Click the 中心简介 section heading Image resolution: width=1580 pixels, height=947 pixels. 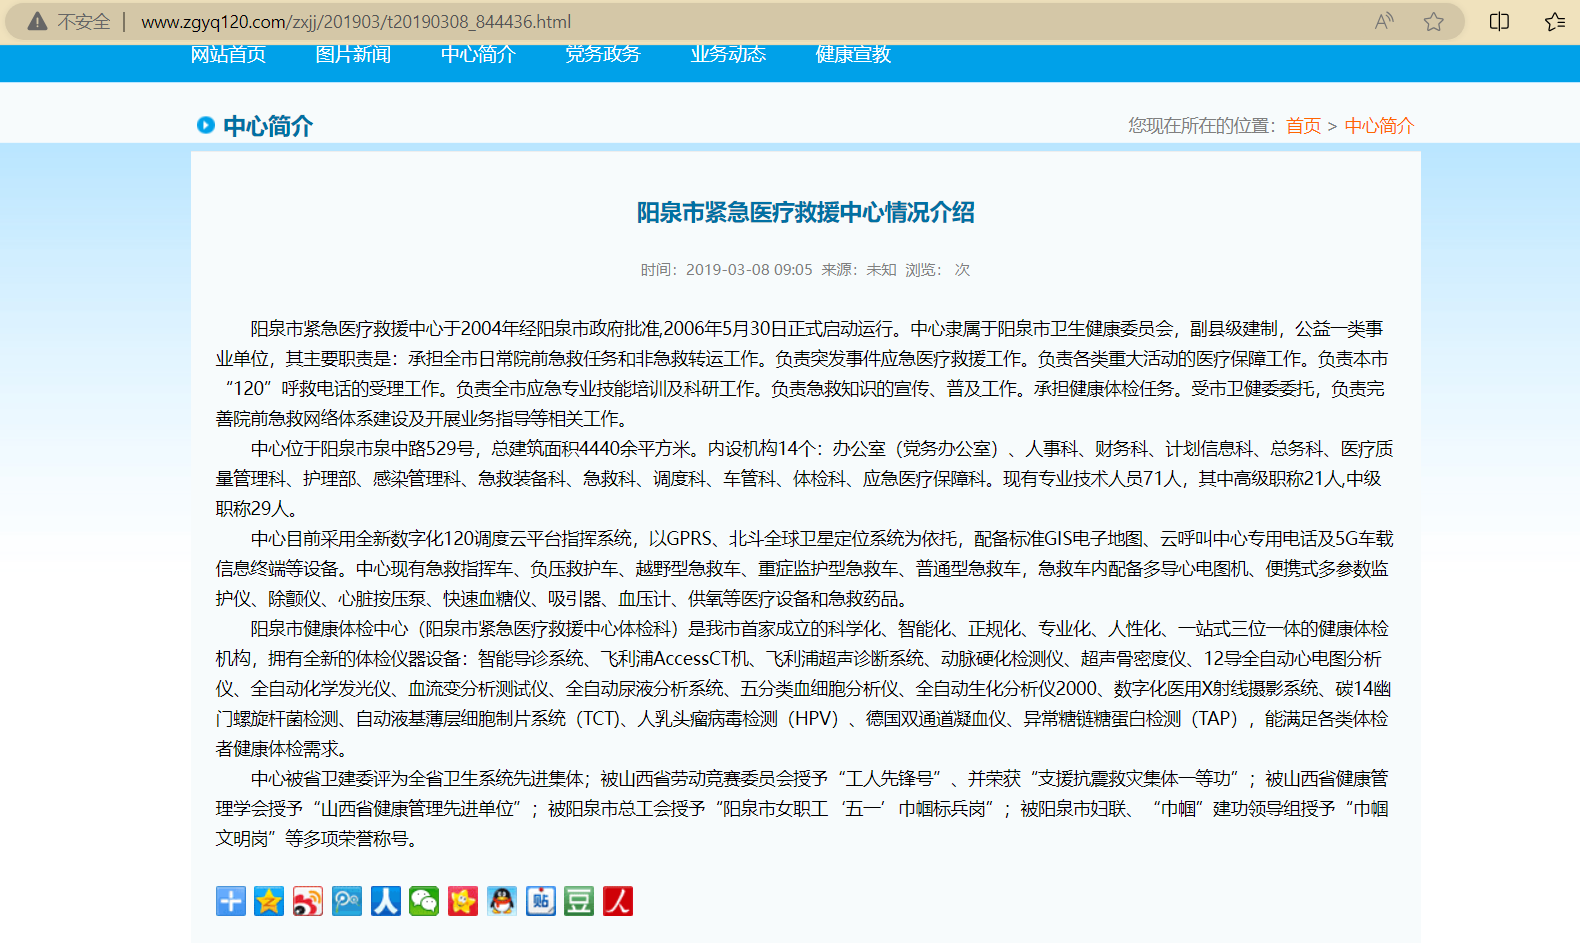tap(267, 126)
